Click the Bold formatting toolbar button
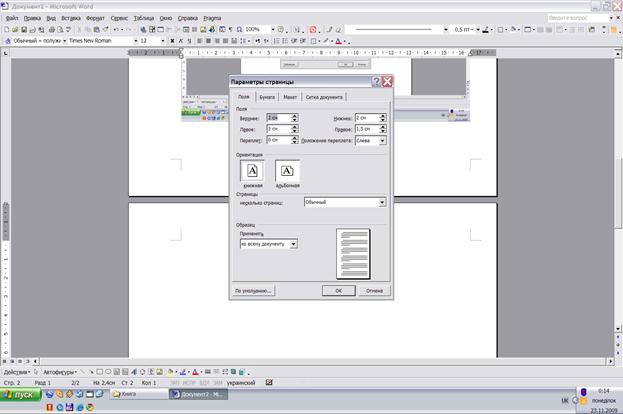Screen dimensions: 623x414 pyautogui.click(x=172, y=41)
